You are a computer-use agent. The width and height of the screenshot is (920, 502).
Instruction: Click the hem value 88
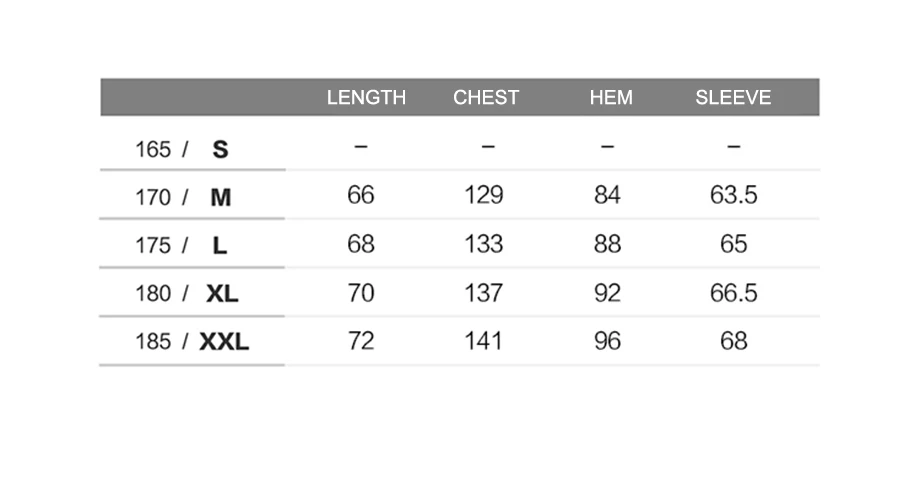(607, 244)
